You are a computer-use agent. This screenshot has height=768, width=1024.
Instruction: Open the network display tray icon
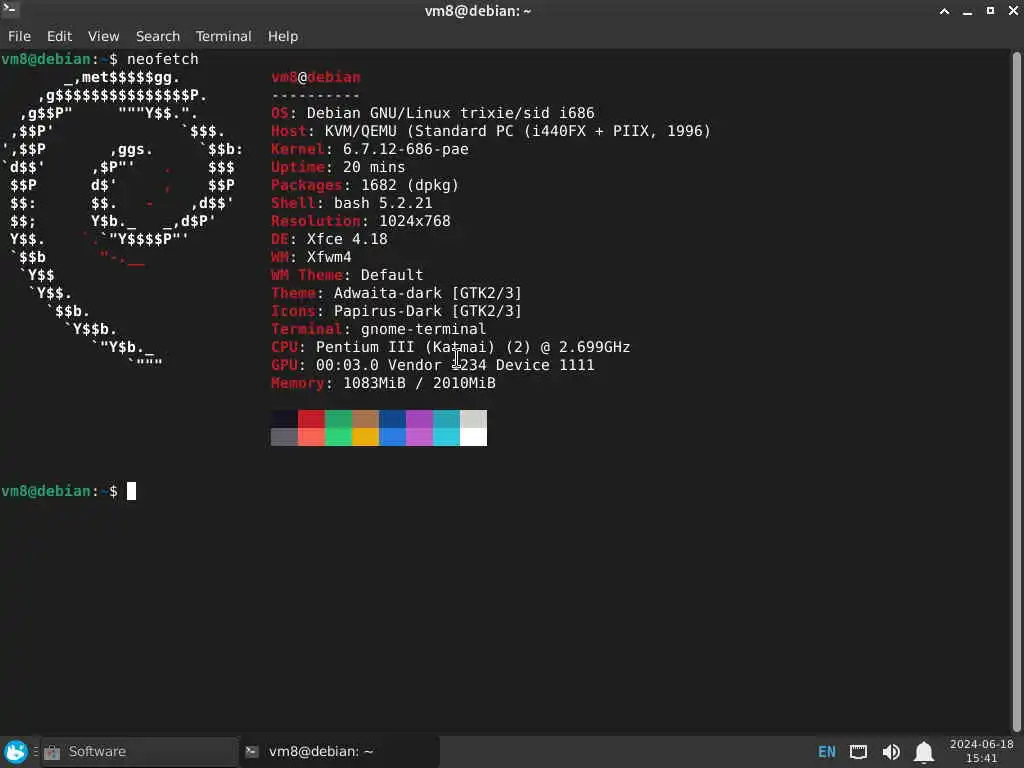pos(859,752)
